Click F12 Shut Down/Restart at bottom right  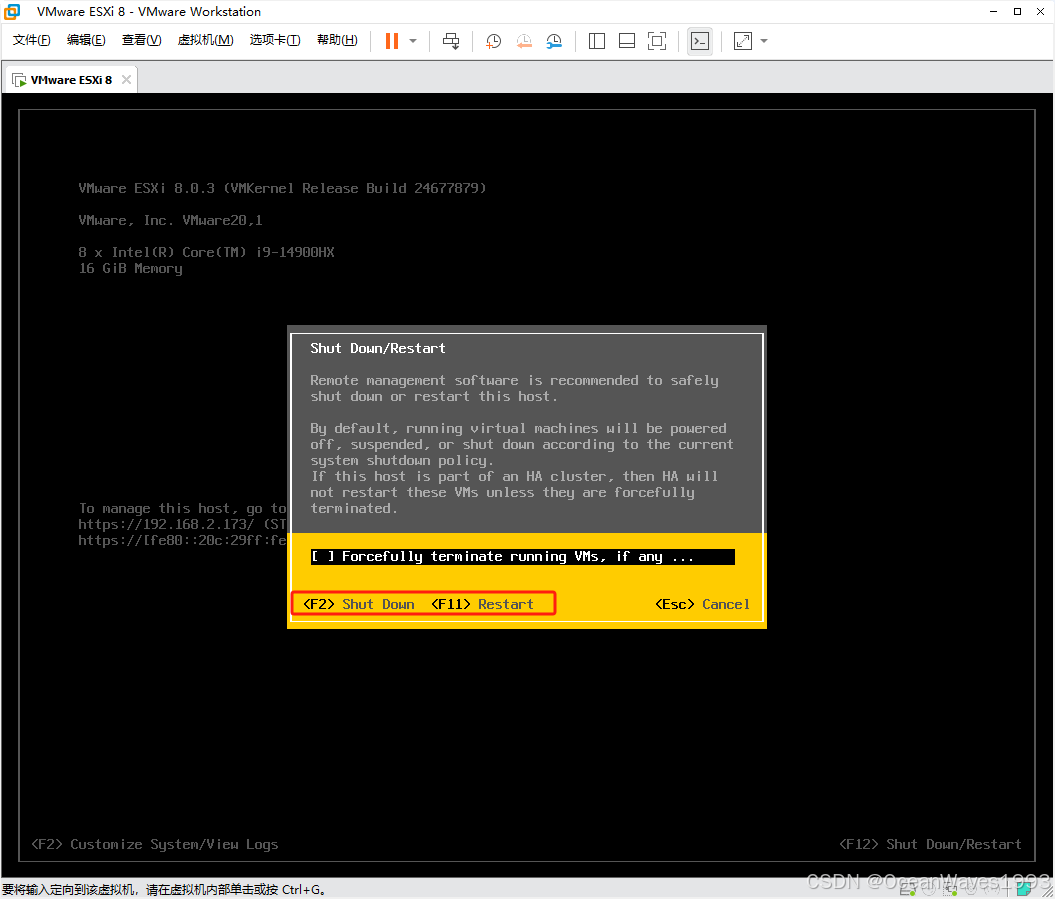[931, 844]
